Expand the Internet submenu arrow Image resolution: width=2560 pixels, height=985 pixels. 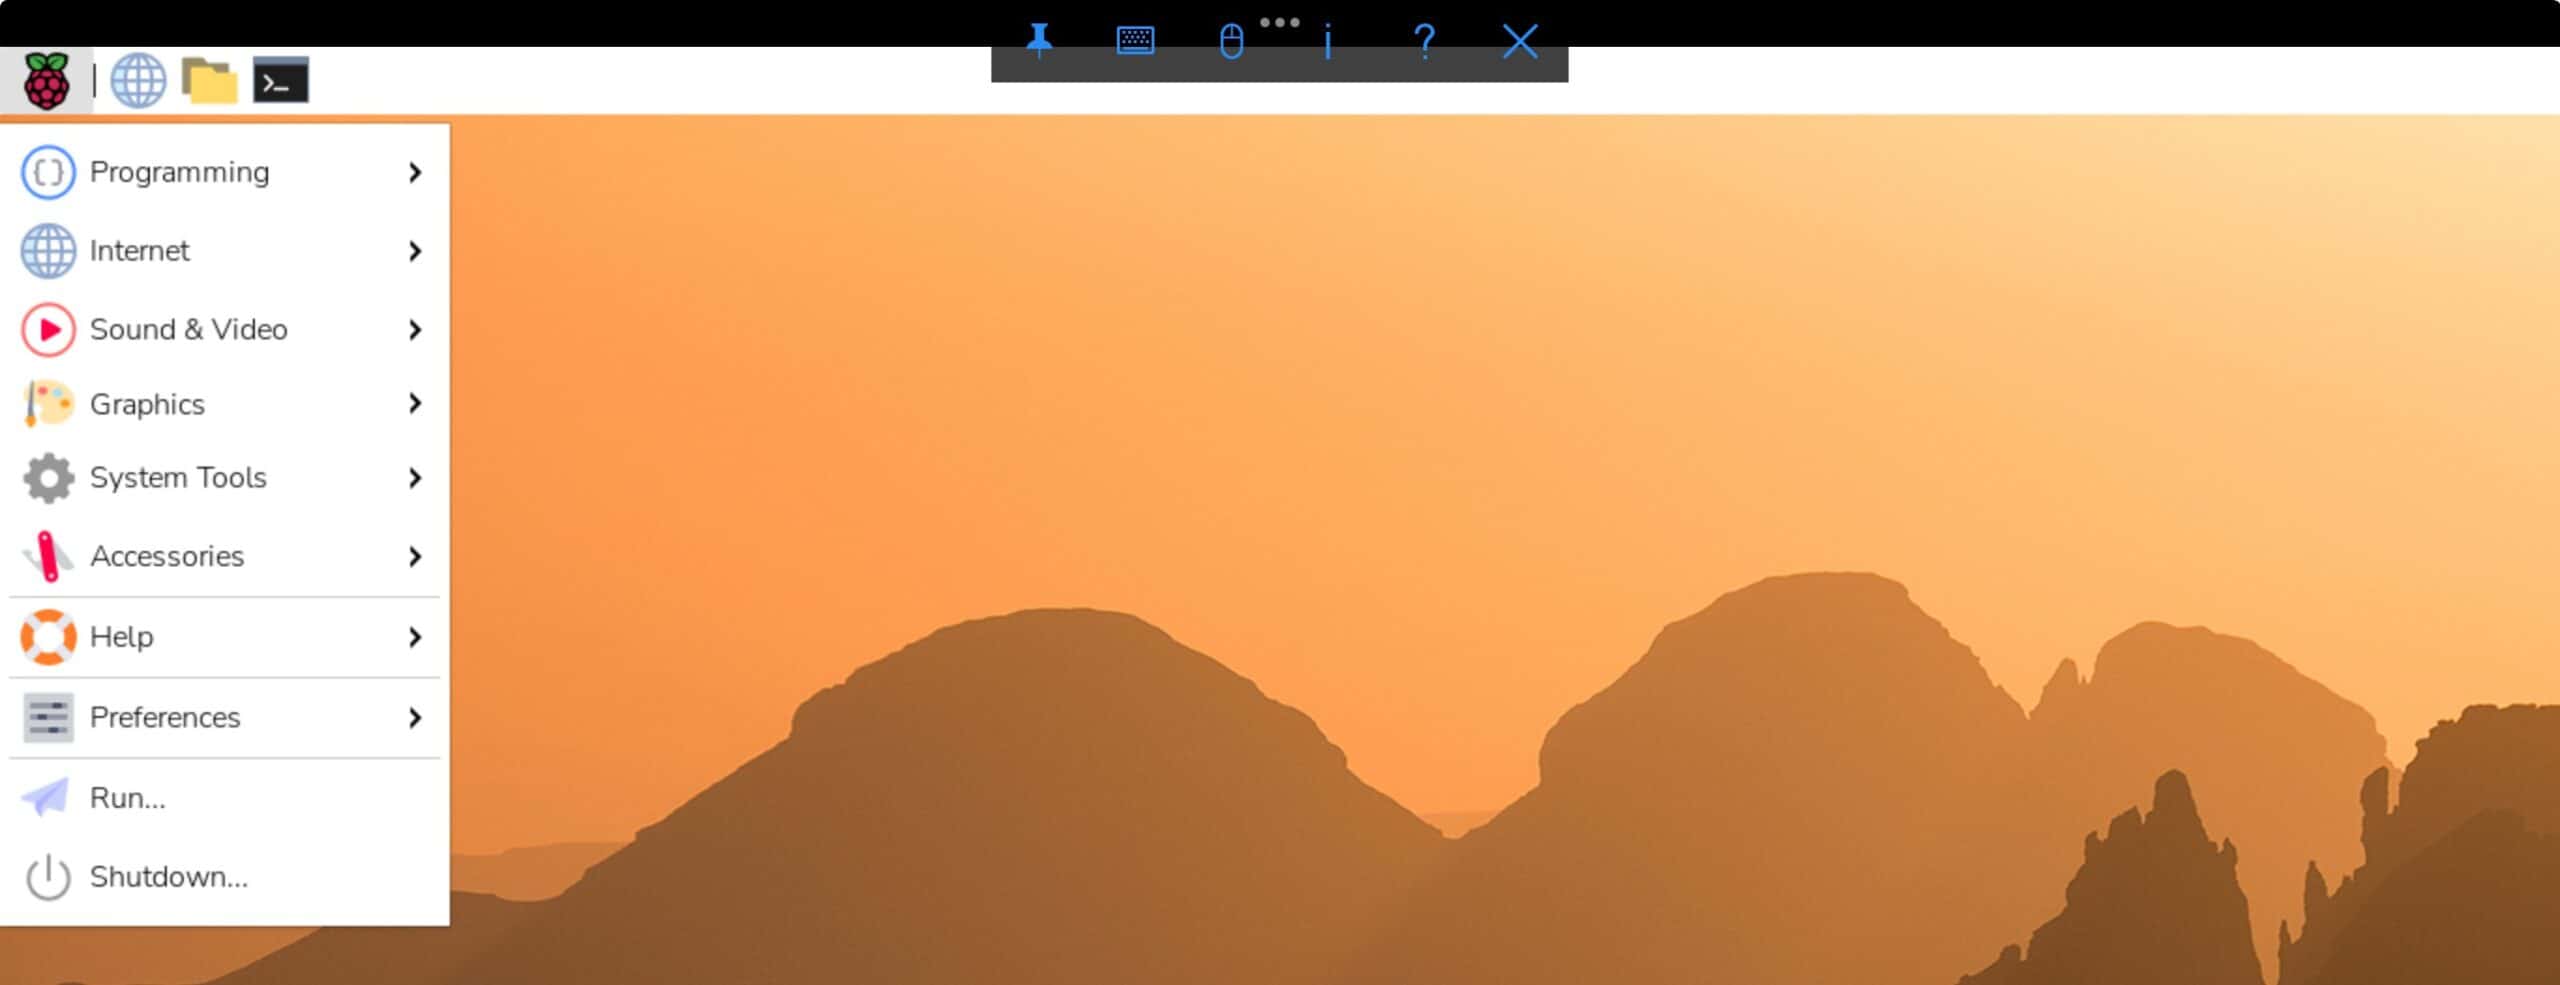(415, 251)
